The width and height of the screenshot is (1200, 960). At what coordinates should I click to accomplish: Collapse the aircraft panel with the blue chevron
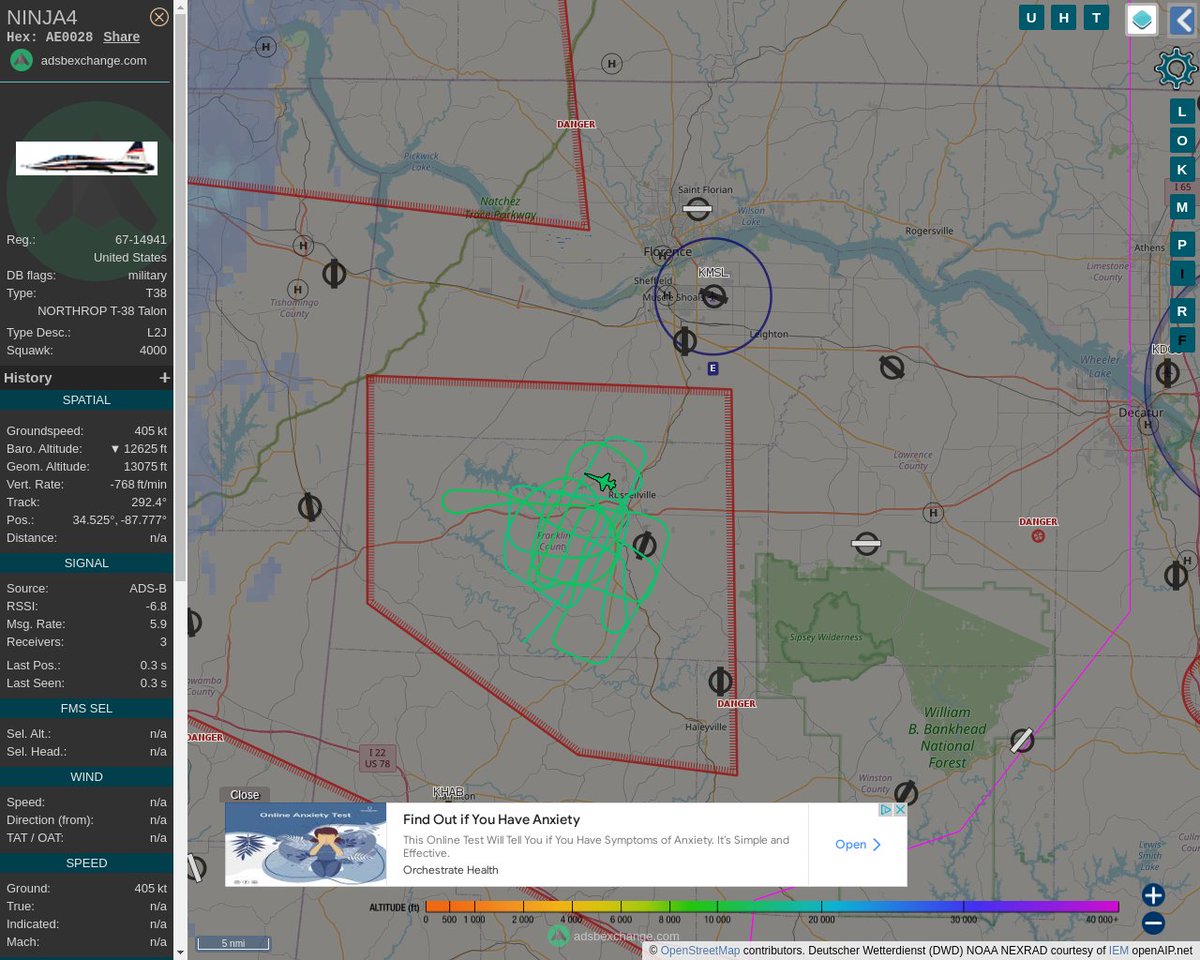click(x=1184, y=17)
